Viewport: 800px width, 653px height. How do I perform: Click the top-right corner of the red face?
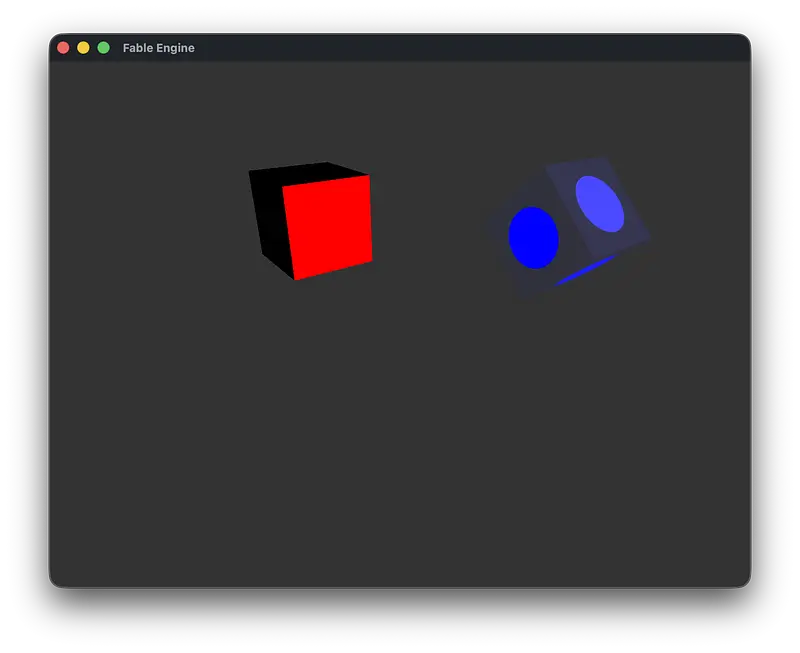(369, 176)
